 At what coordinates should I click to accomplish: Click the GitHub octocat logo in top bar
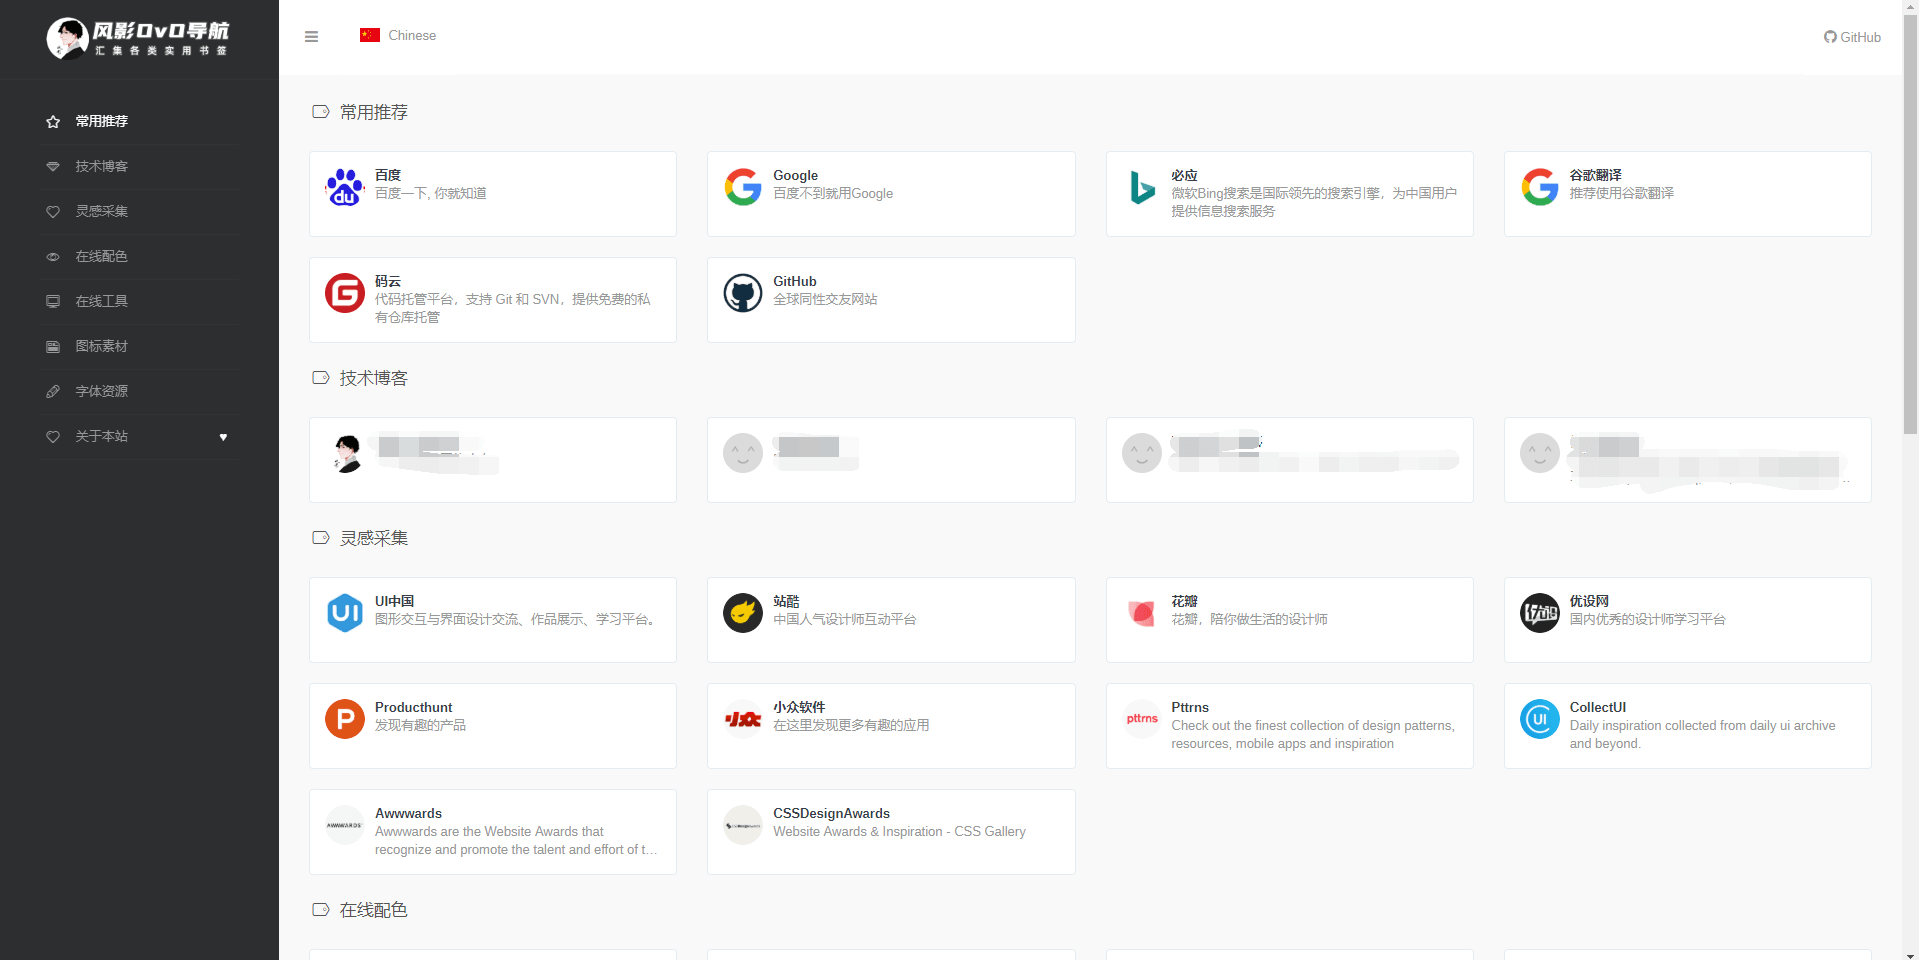(x=1830, y=37)
